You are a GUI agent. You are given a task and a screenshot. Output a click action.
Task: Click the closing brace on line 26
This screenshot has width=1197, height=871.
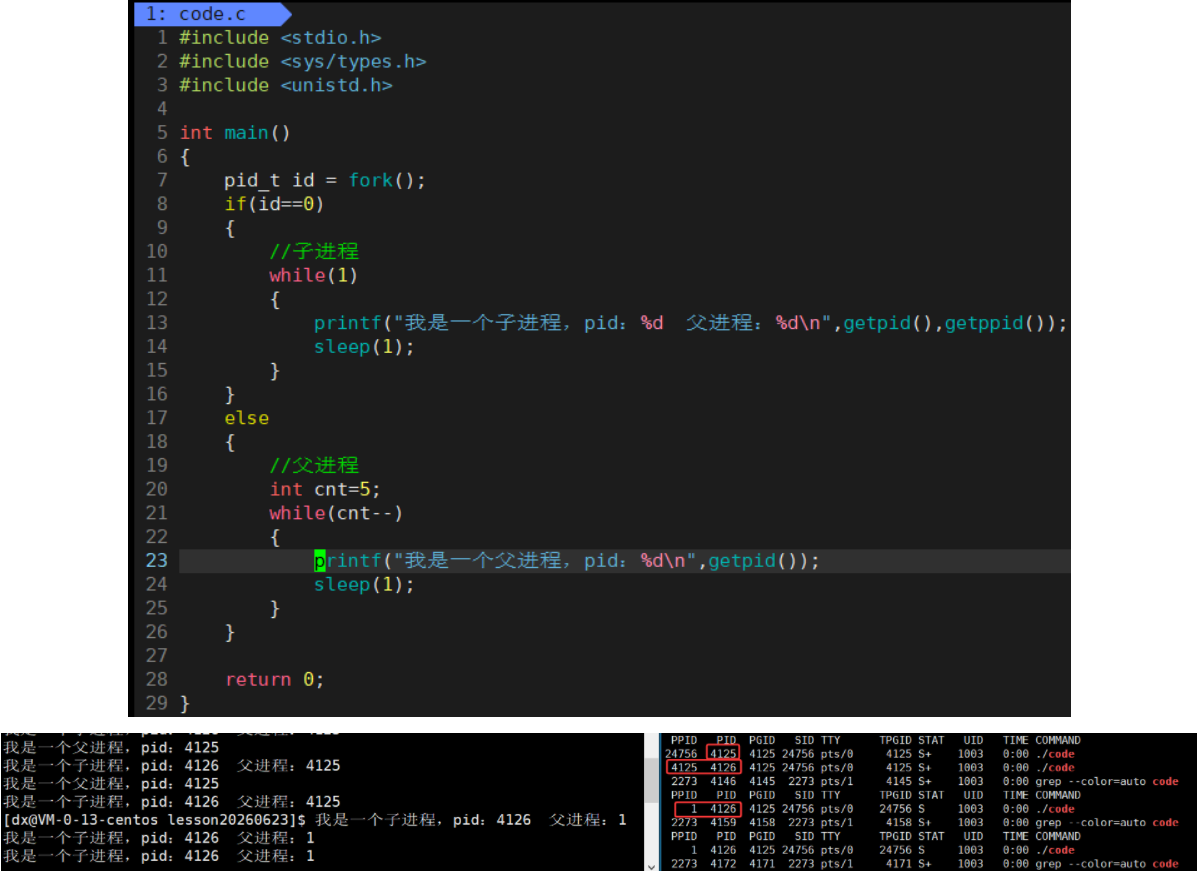coord(229,632)
